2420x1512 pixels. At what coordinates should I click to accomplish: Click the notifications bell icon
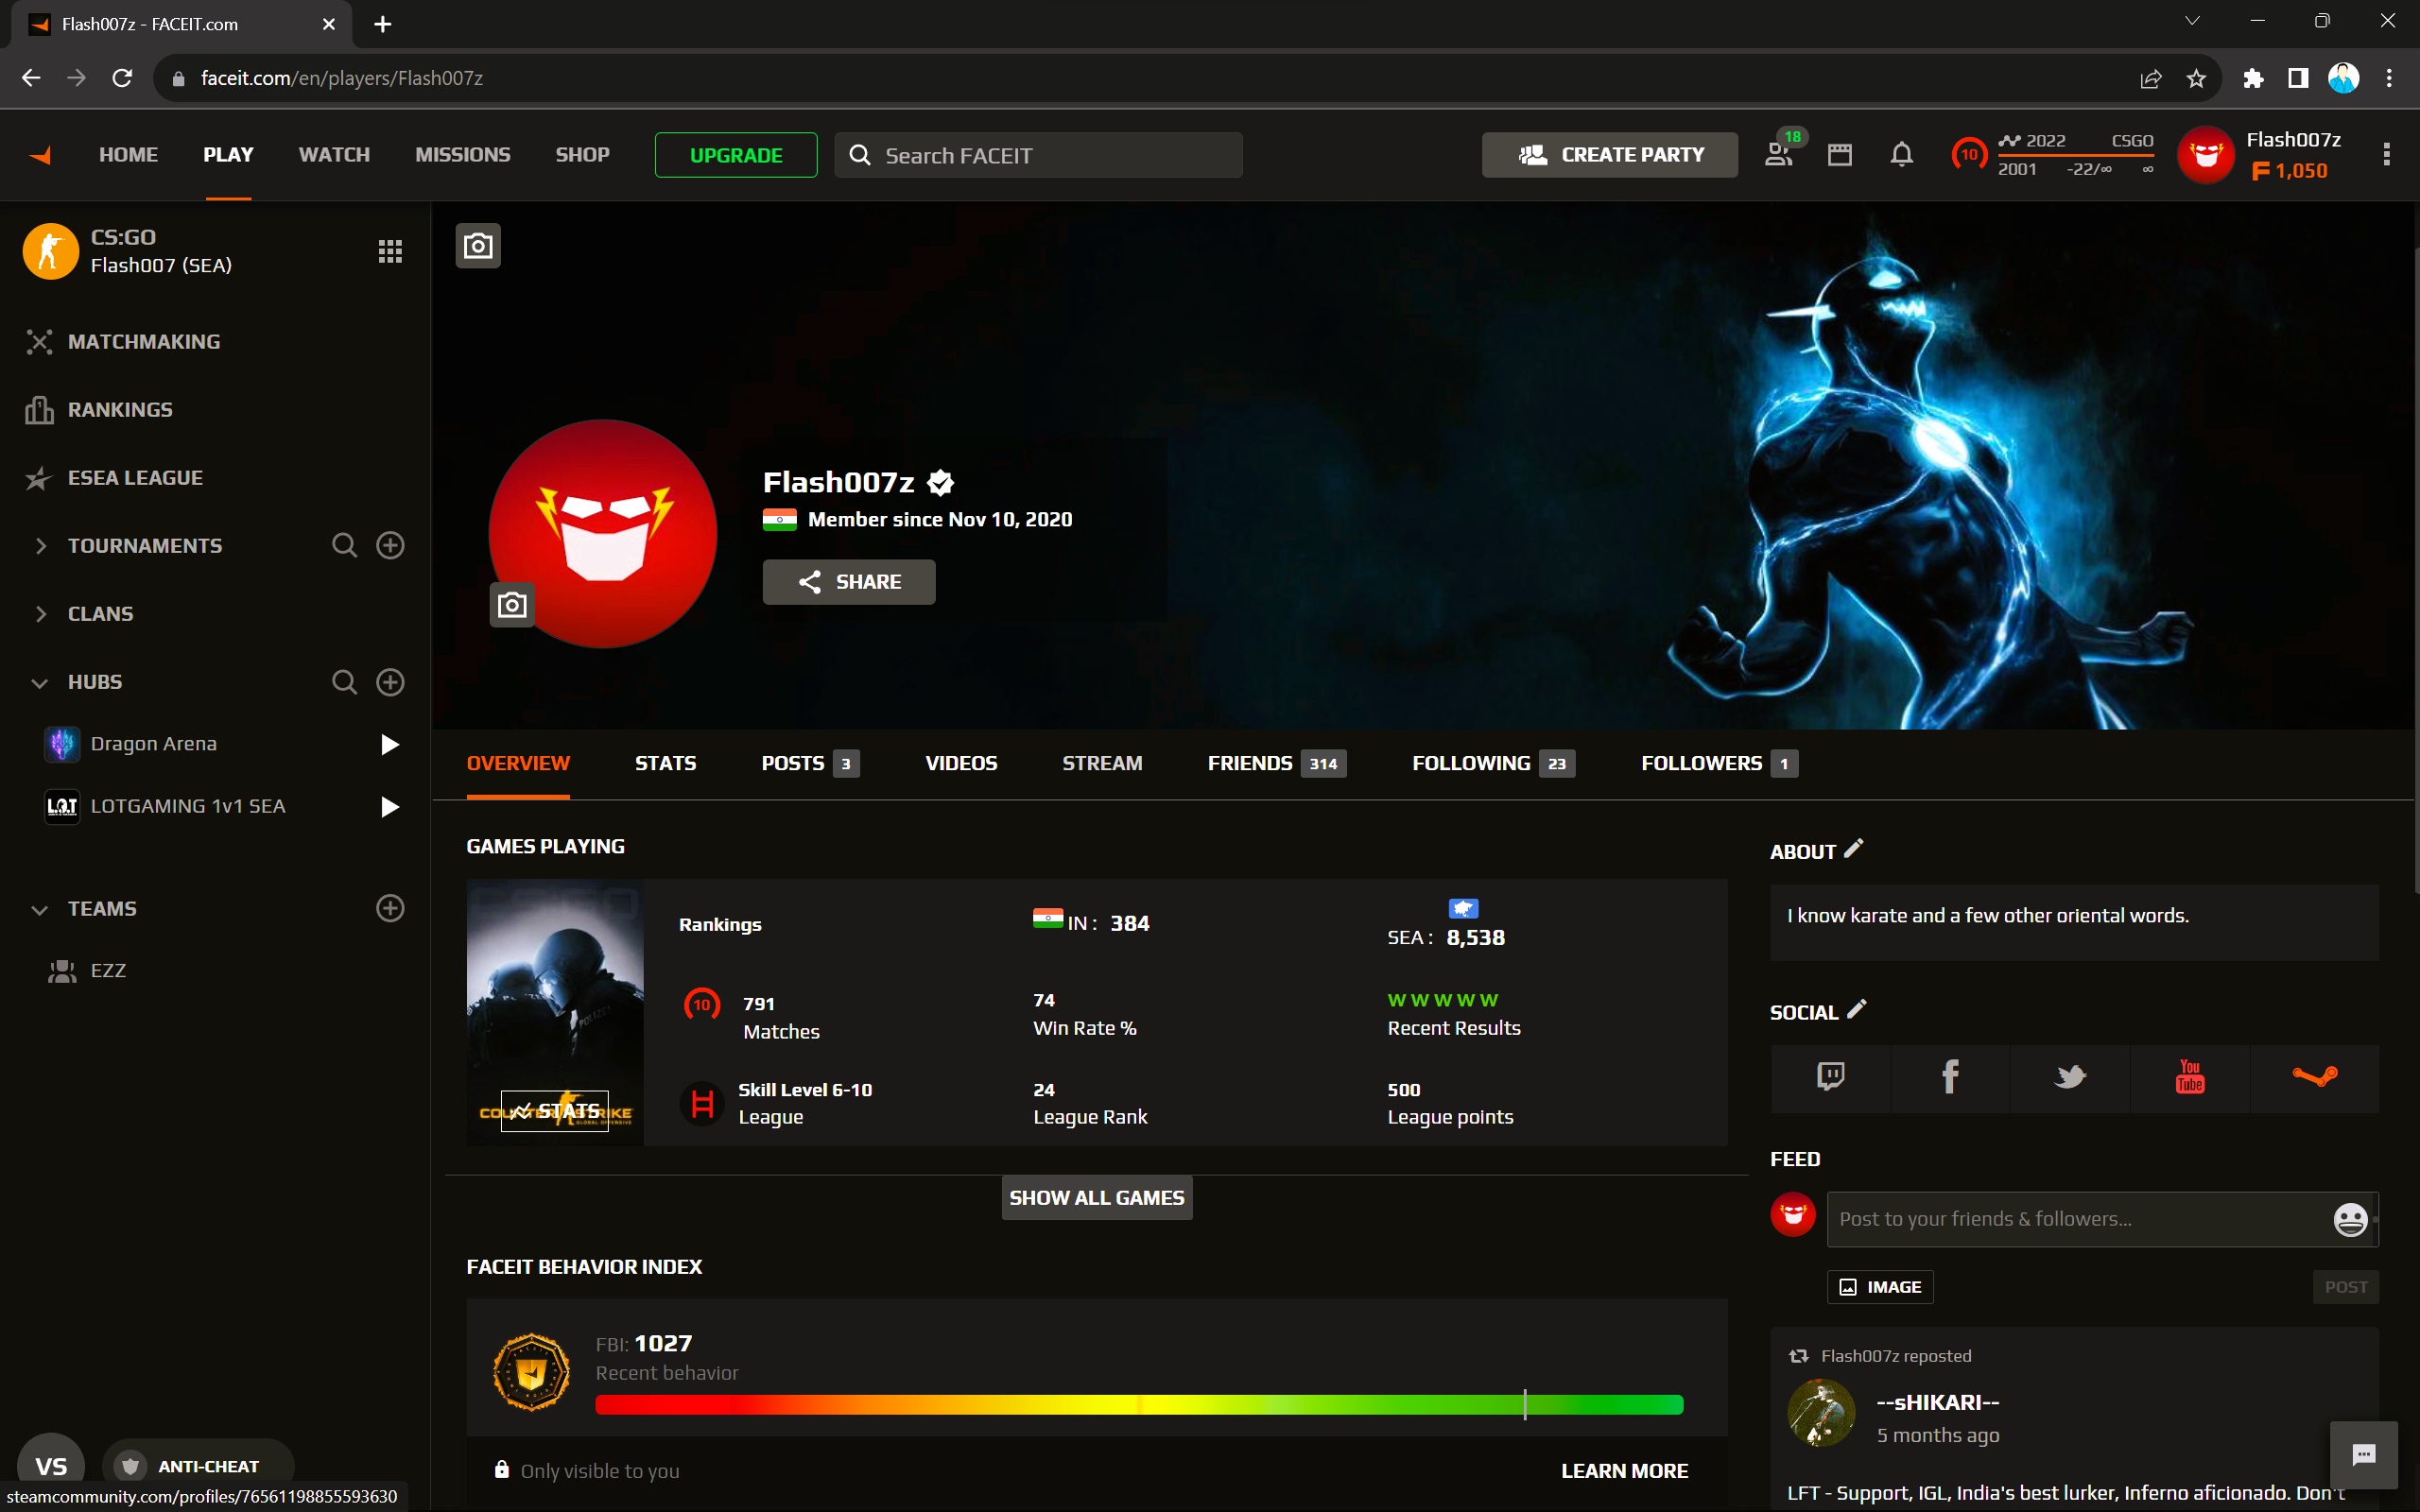[x=1901, y=155]
